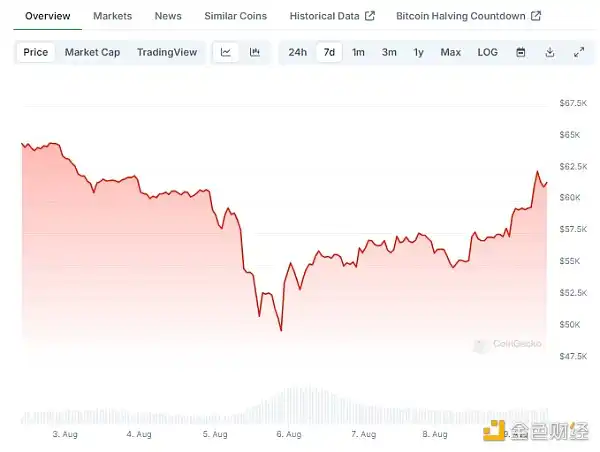Switch chart to TradingView mode
This screenshot has width=600, height=452.
coord(167,52)
